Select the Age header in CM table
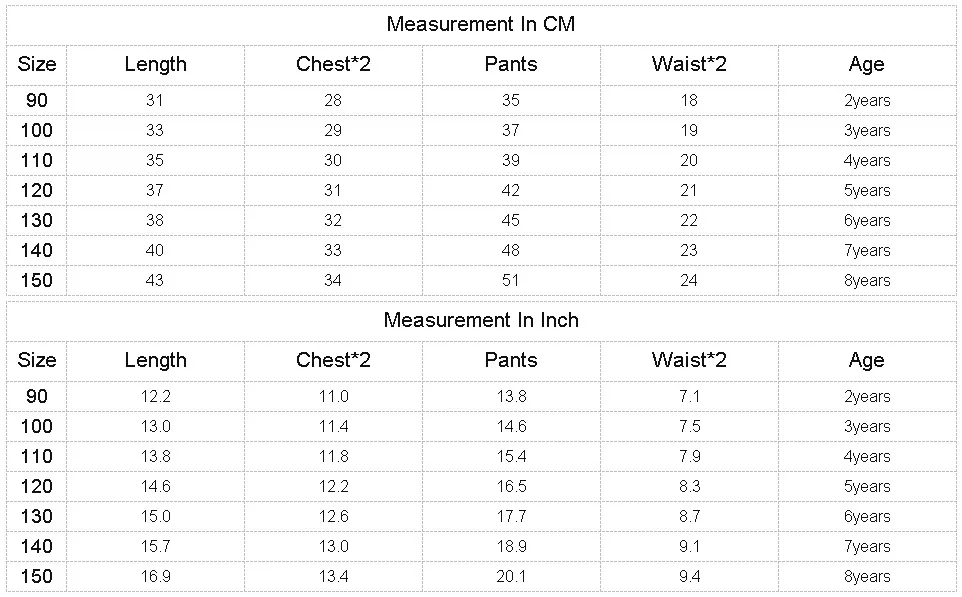 pos(866,64)
